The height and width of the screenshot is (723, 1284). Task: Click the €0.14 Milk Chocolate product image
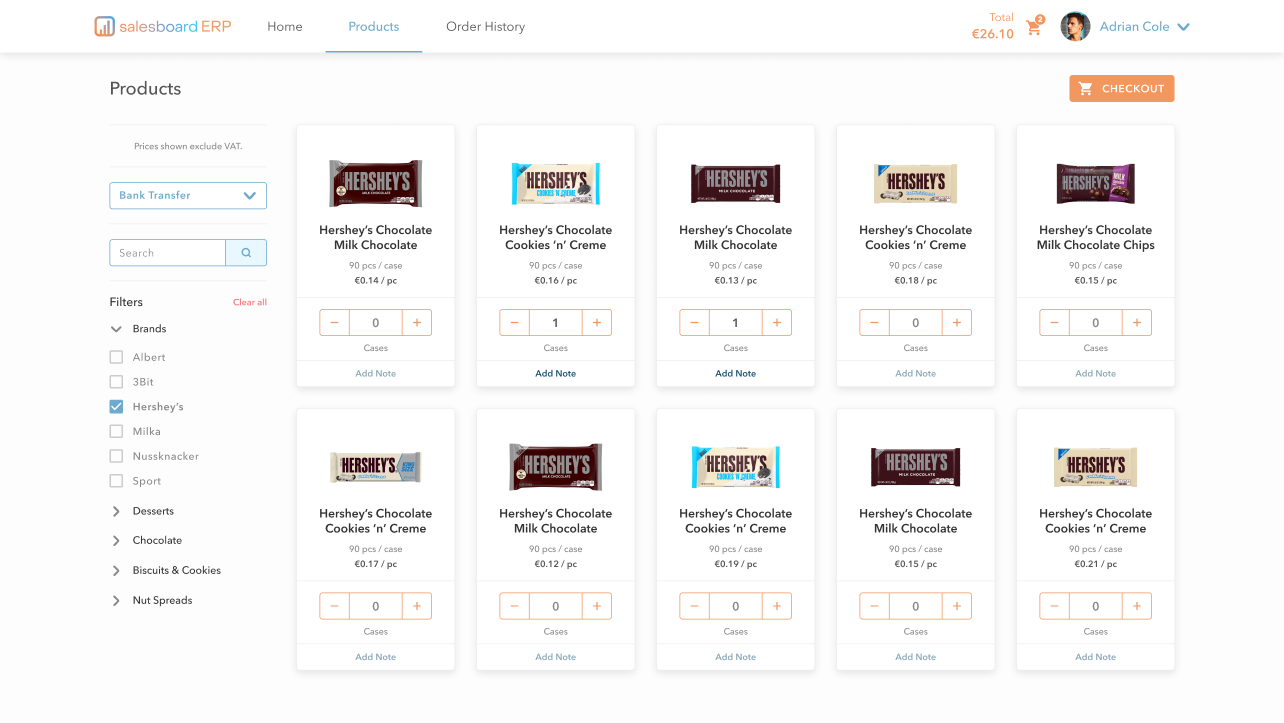click(x=376, y=183)
